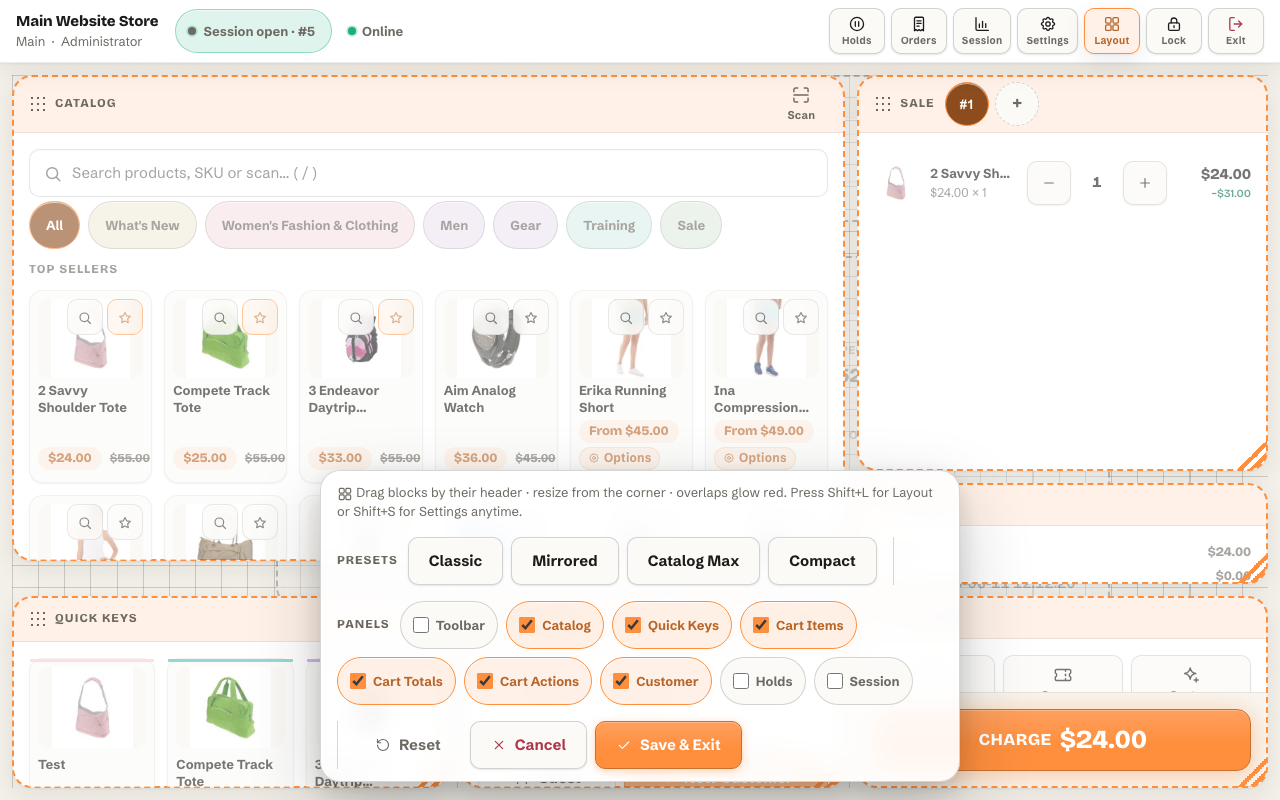1280x800 pixels.
Task: Preview 3 Endeavor Daytrip with magnifier
Action: click(356, 318)
